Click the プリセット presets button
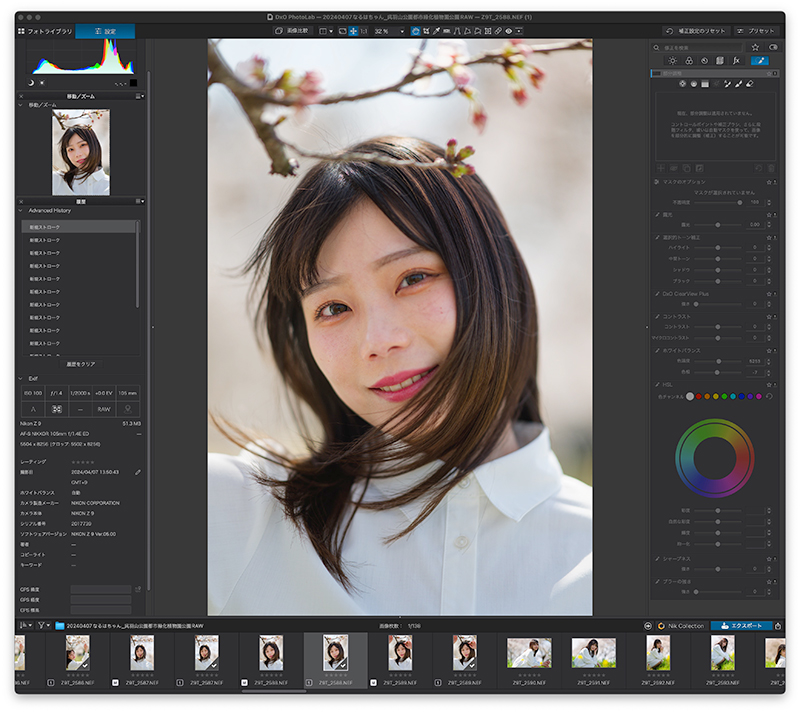This screenshot has width=800, height=712. [756, 31]
